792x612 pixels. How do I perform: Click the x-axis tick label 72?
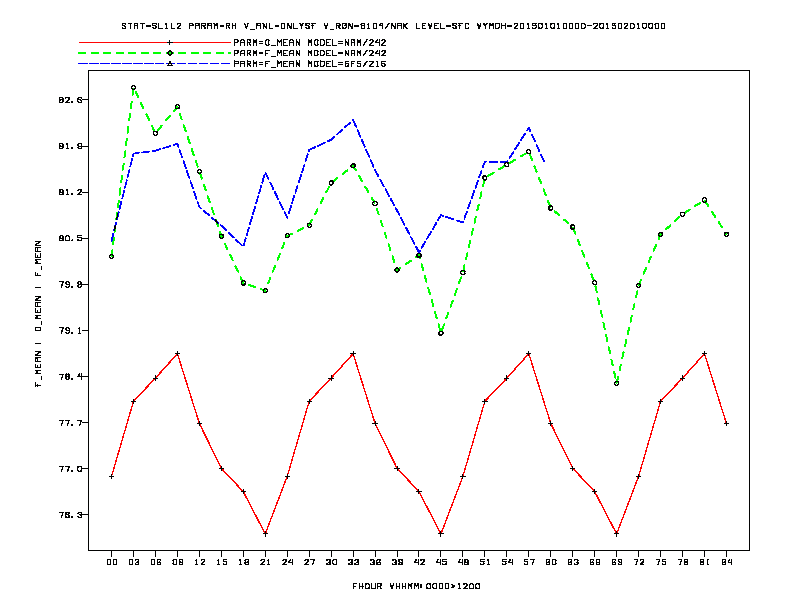(638, 562)
